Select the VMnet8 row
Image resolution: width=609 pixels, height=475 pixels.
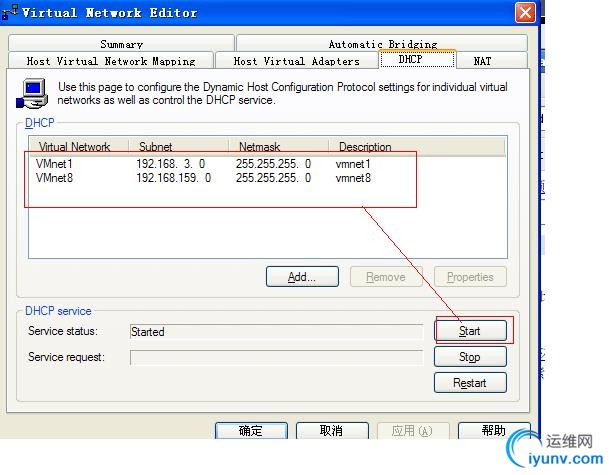pos(267,178)
